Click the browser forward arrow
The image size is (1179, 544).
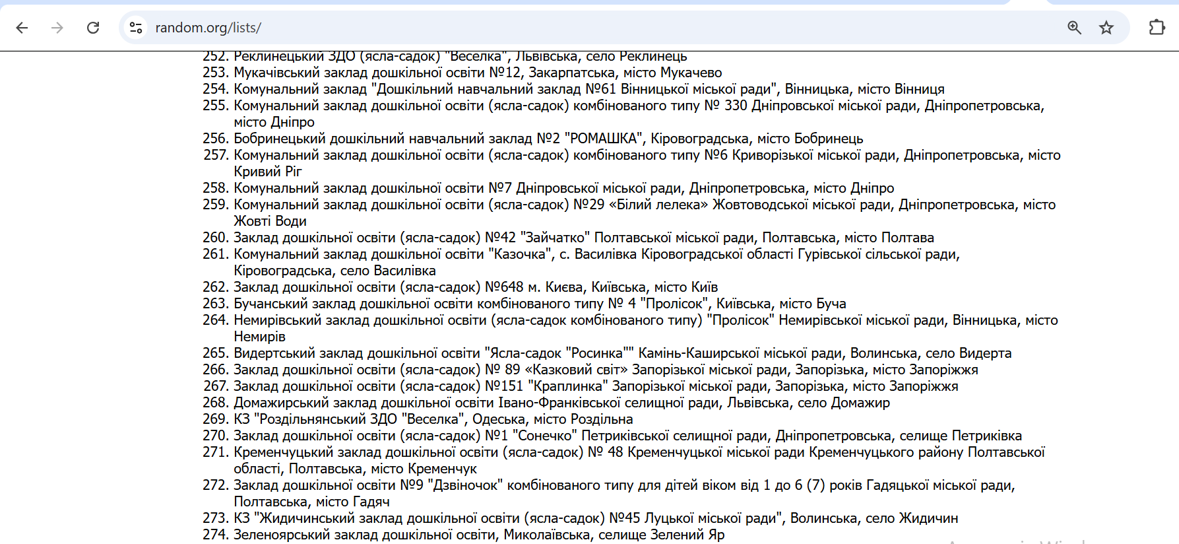(x=57, y=28)
